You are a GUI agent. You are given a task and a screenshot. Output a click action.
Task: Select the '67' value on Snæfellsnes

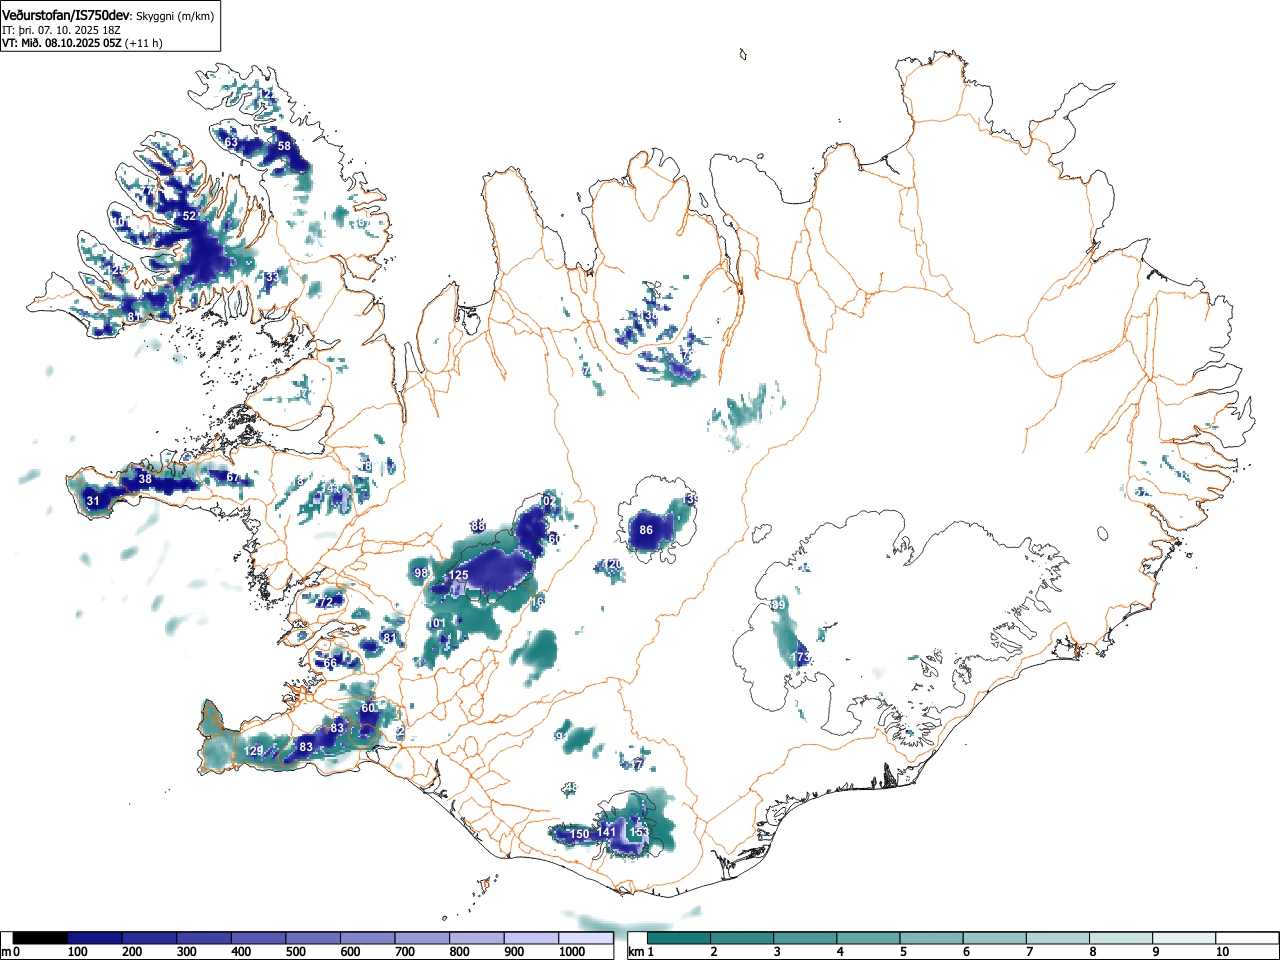pyautogui.click(x=233, y=478)
